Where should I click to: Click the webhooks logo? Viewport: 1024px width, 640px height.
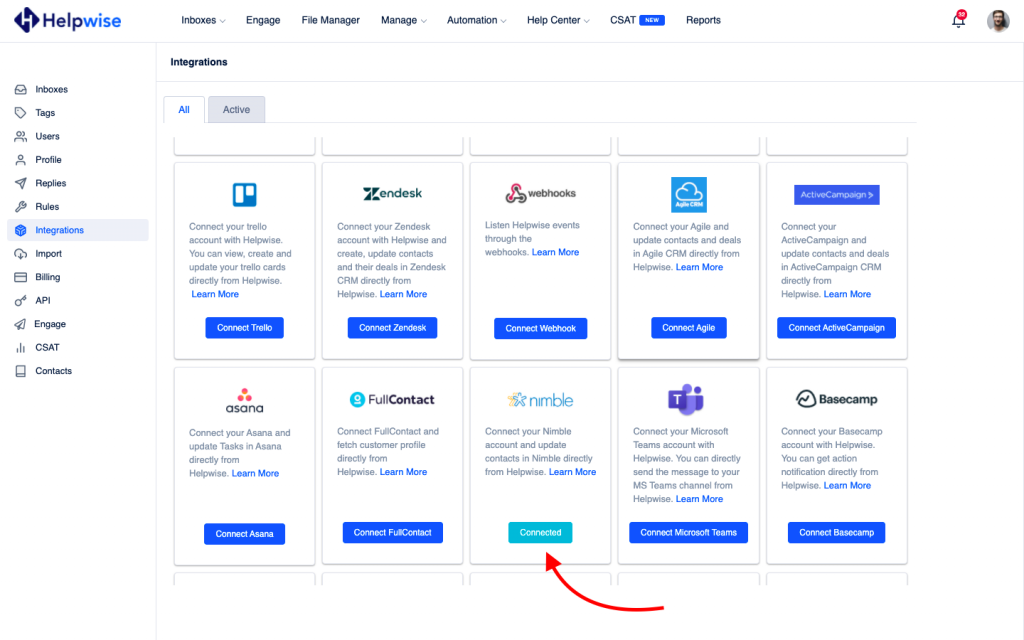point(541,193)
